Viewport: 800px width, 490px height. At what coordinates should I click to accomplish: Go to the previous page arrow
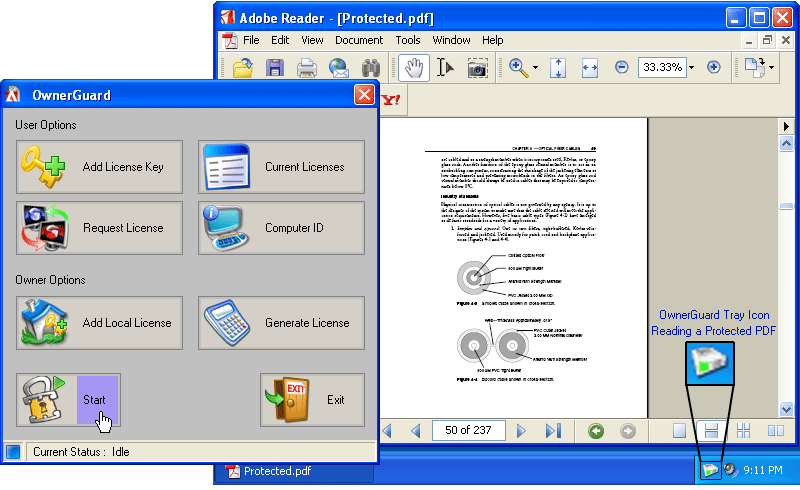(x=416, y=431)
